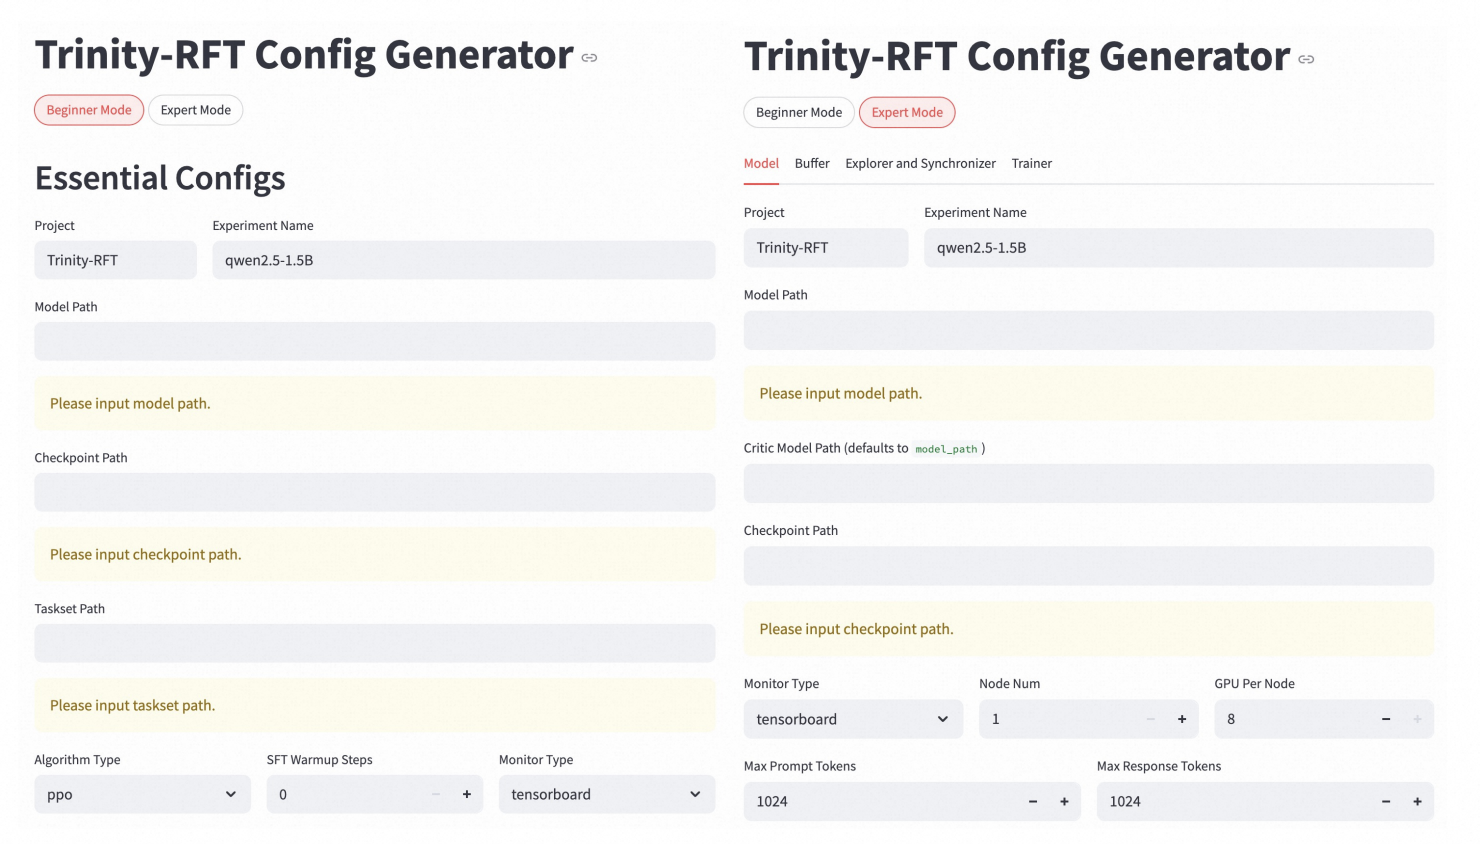Decrease GPU Per Node with the minus button

click(1386, 719)
